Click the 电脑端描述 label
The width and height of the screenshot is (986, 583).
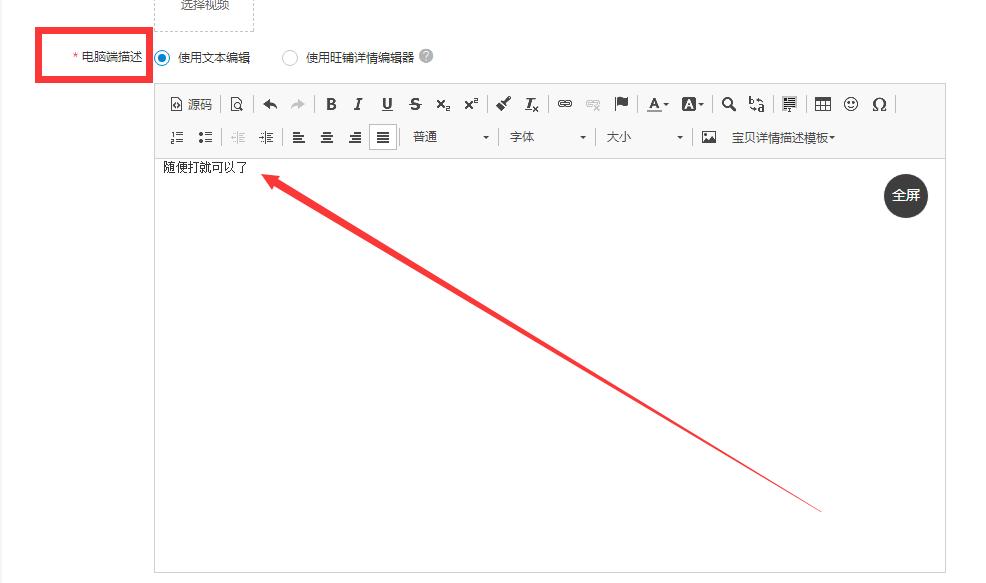click(x=112, y=57)
